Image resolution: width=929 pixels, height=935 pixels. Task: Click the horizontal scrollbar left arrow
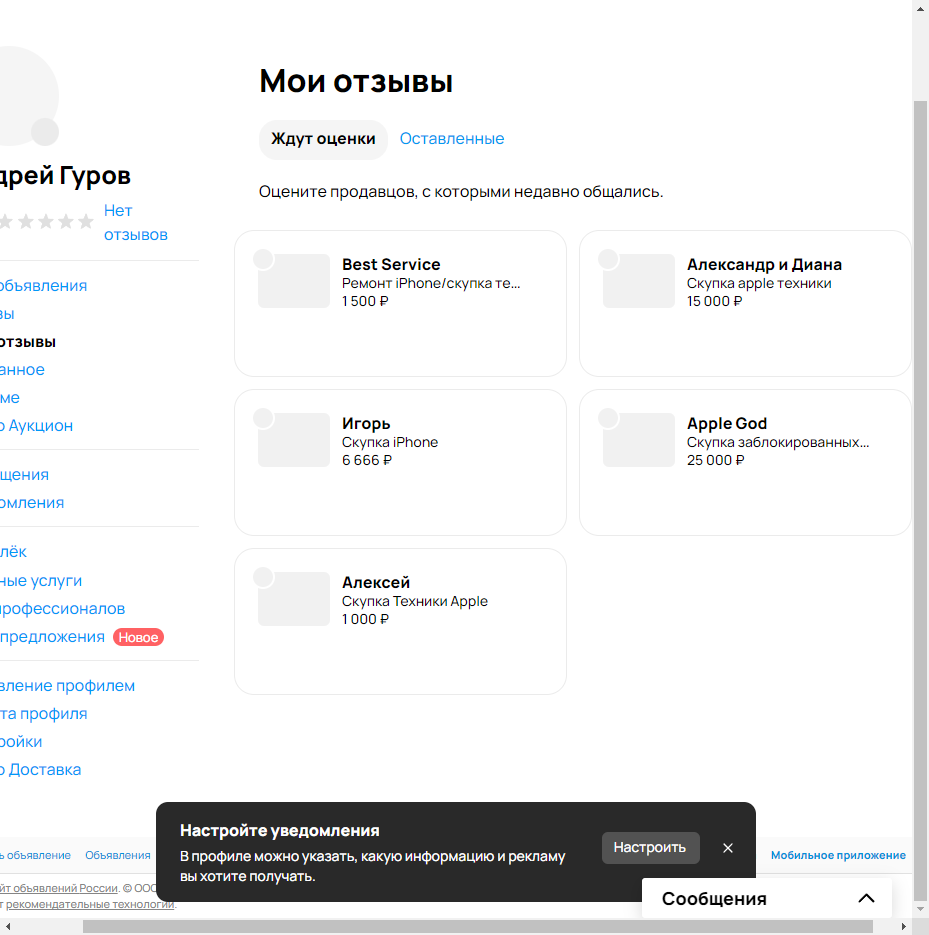8,927
